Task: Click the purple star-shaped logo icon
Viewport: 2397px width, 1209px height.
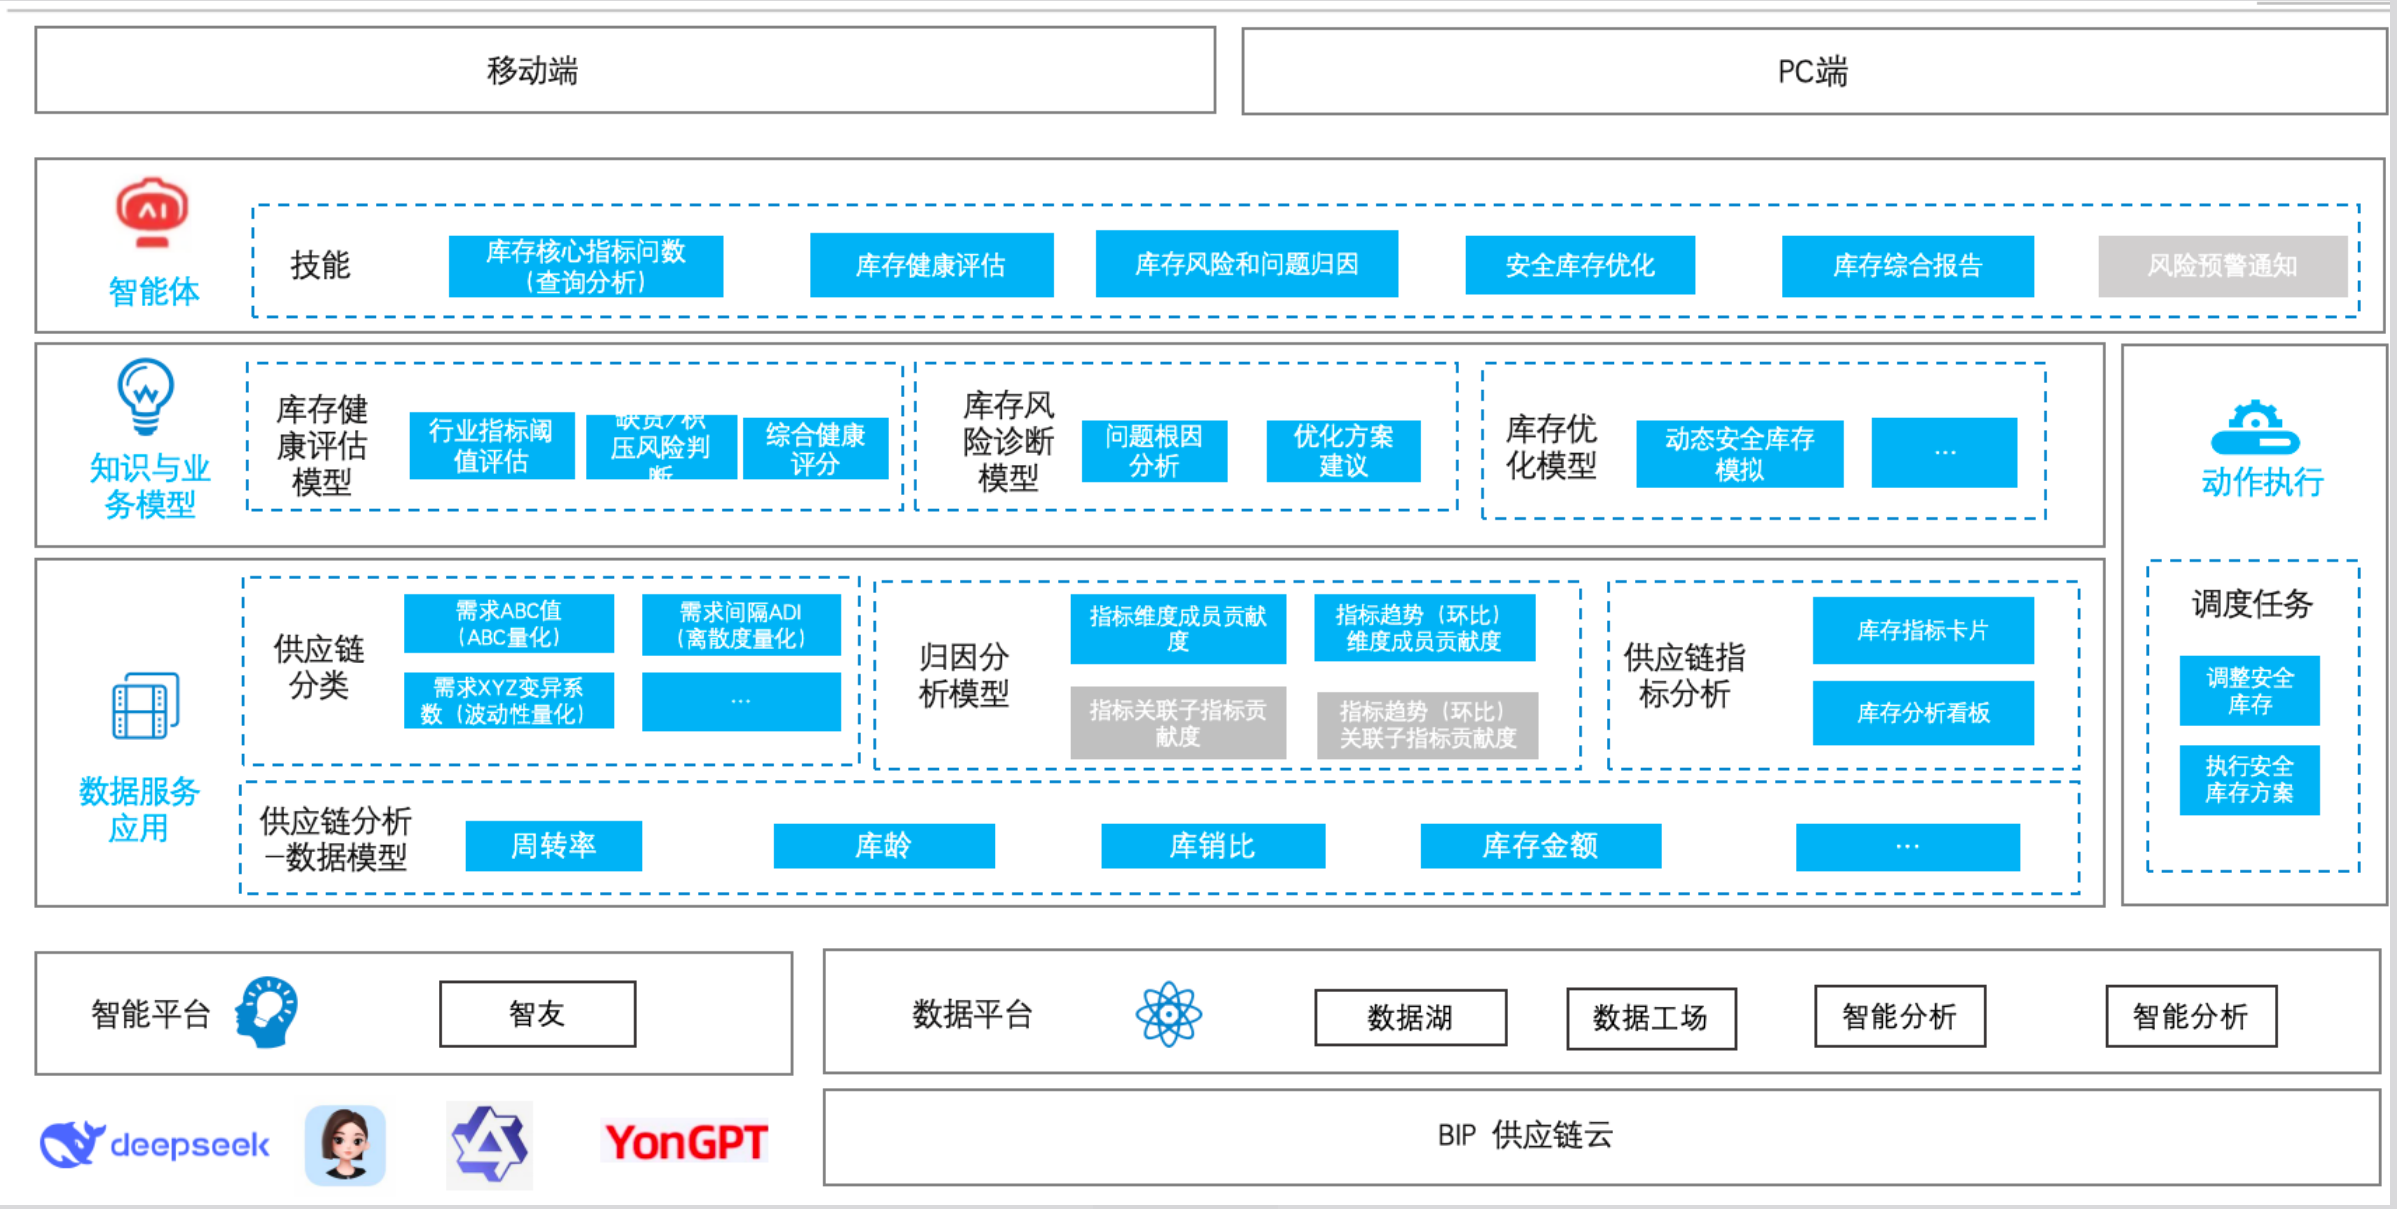Action: [x=489, y=1145]
